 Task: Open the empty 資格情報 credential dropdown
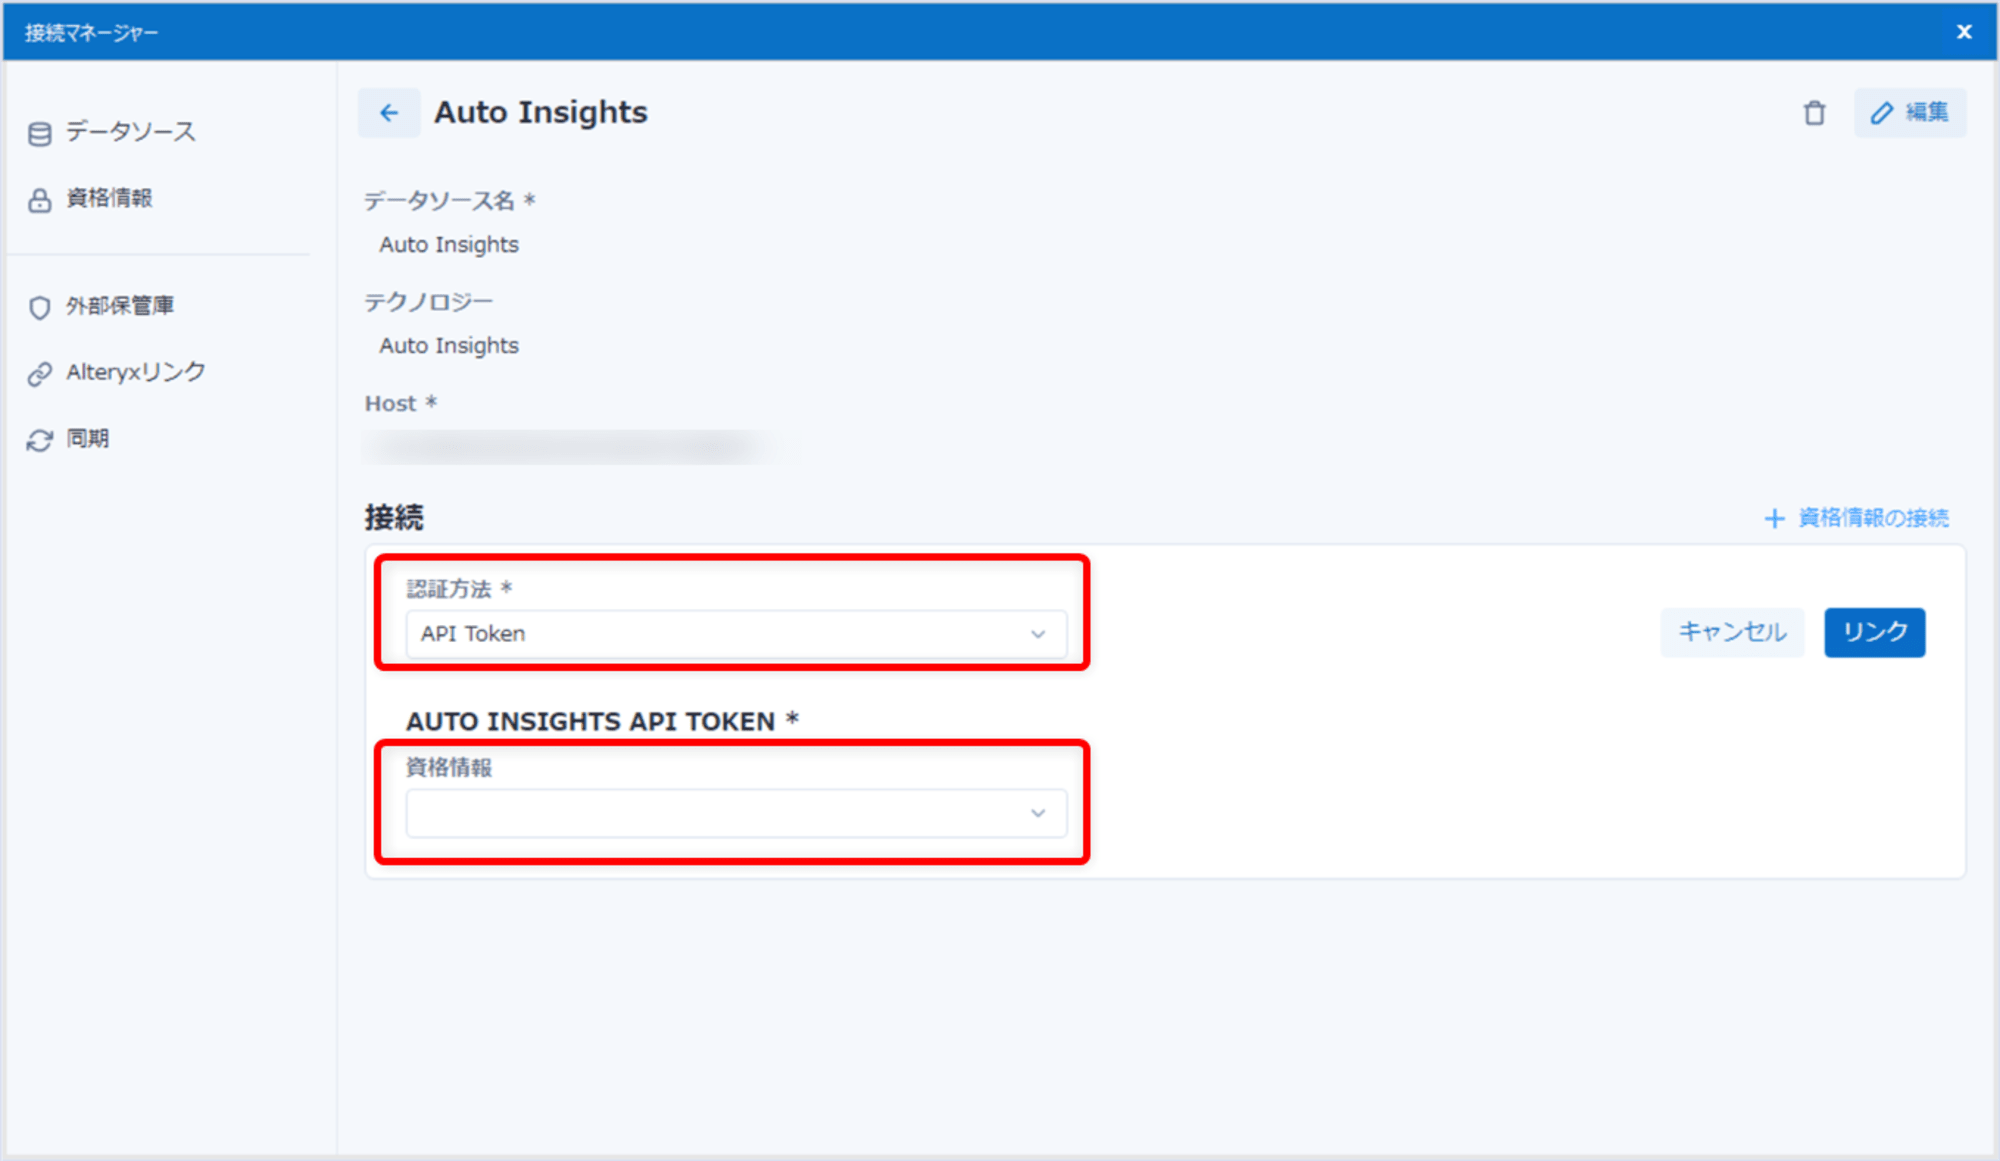[736, 813]
